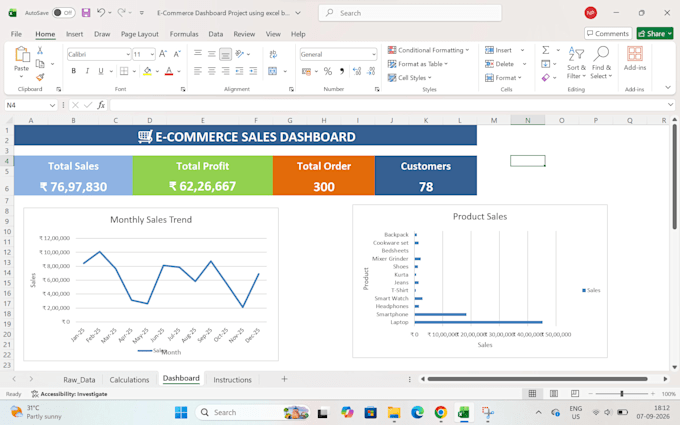
Task: Open the font size dropdown
Action: pos(152,54)
